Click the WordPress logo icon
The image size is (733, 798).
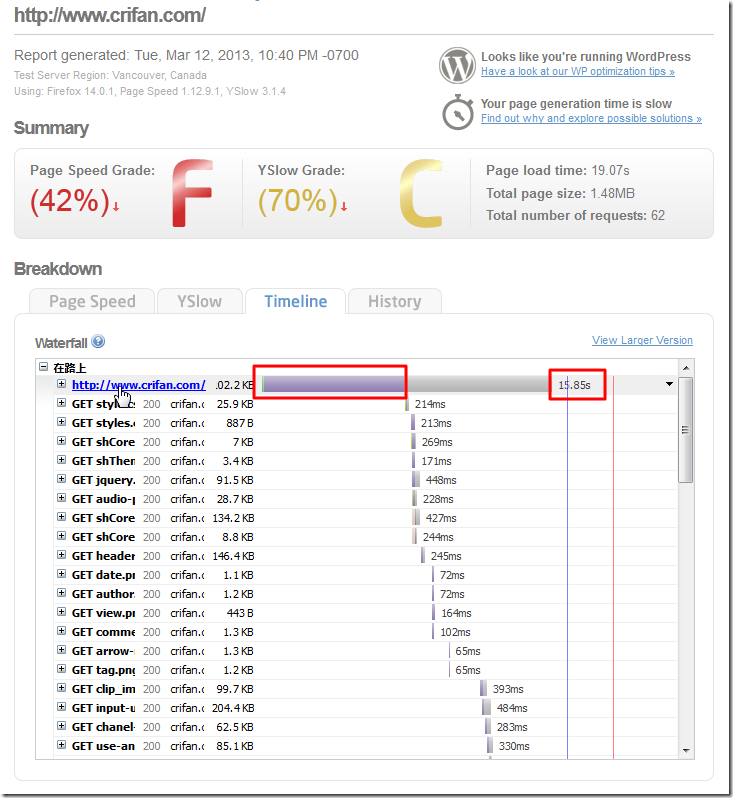point(458,65)
